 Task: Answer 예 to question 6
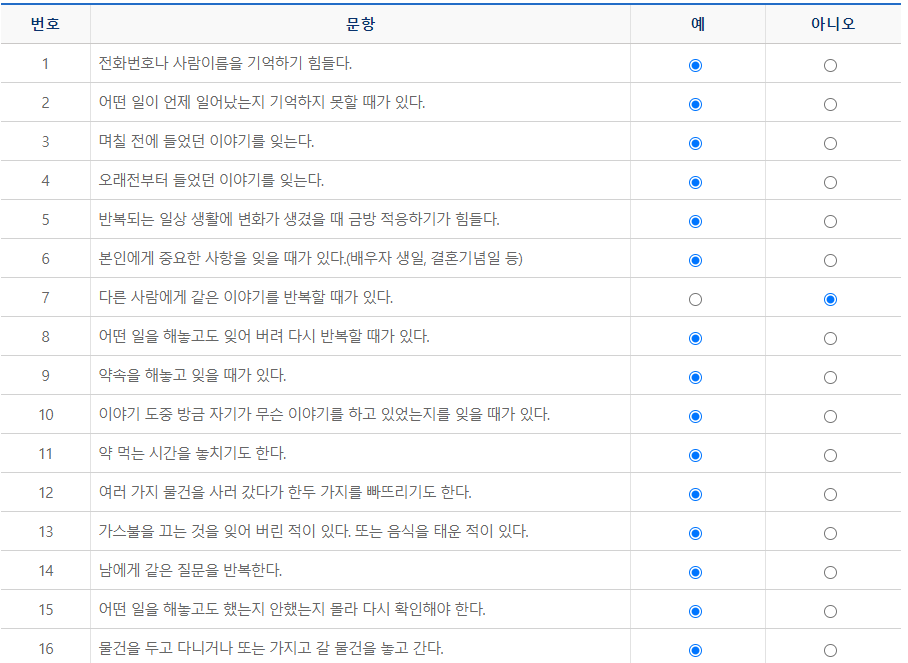(x=695, y=260)
